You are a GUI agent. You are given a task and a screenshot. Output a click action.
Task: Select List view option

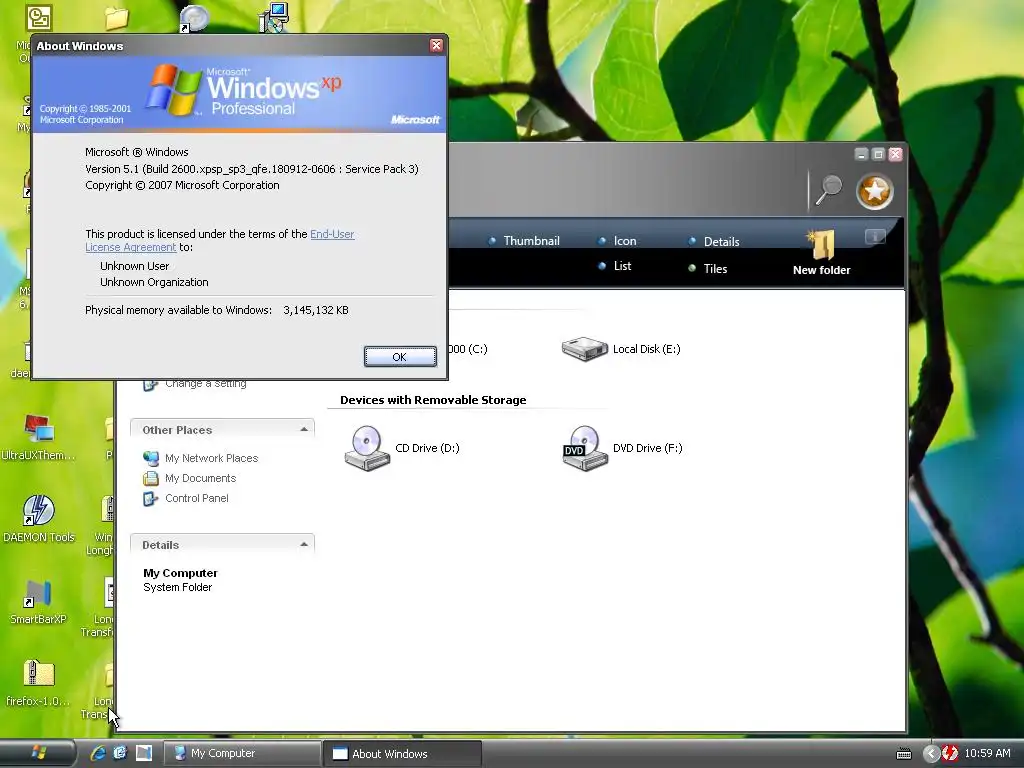click(x=615, y=266)
